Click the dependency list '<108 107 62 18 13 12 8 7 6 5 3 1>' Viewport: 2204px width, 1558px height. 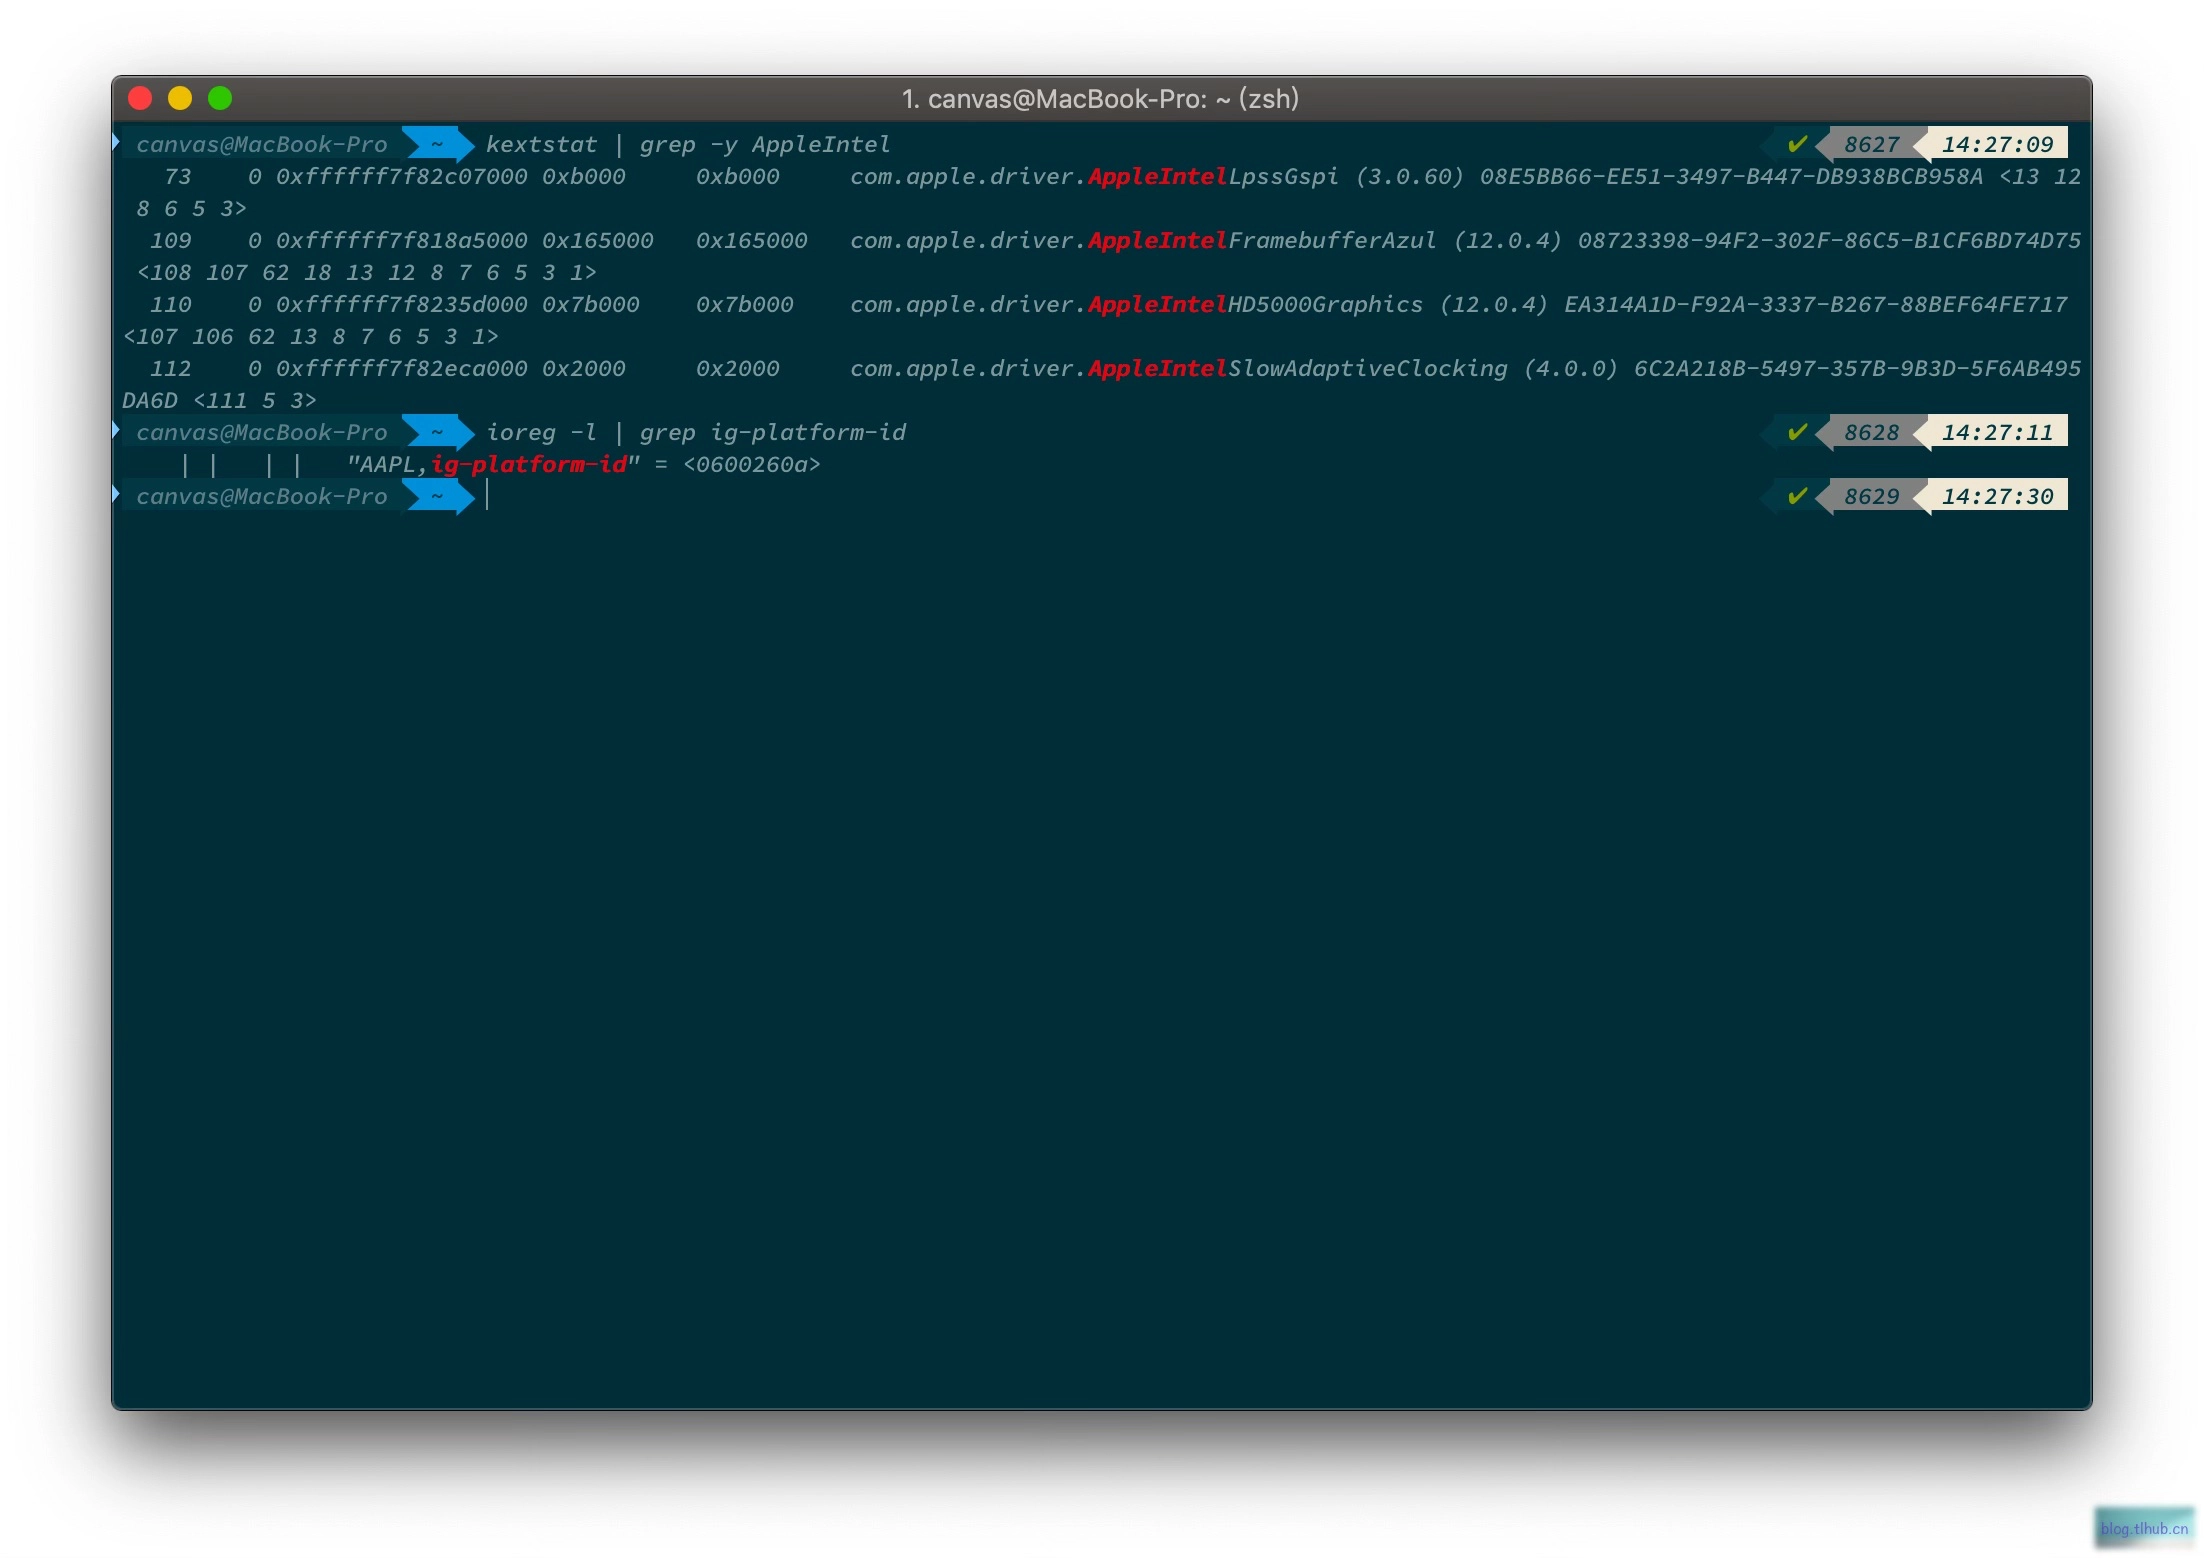click(x=367, y=273)
